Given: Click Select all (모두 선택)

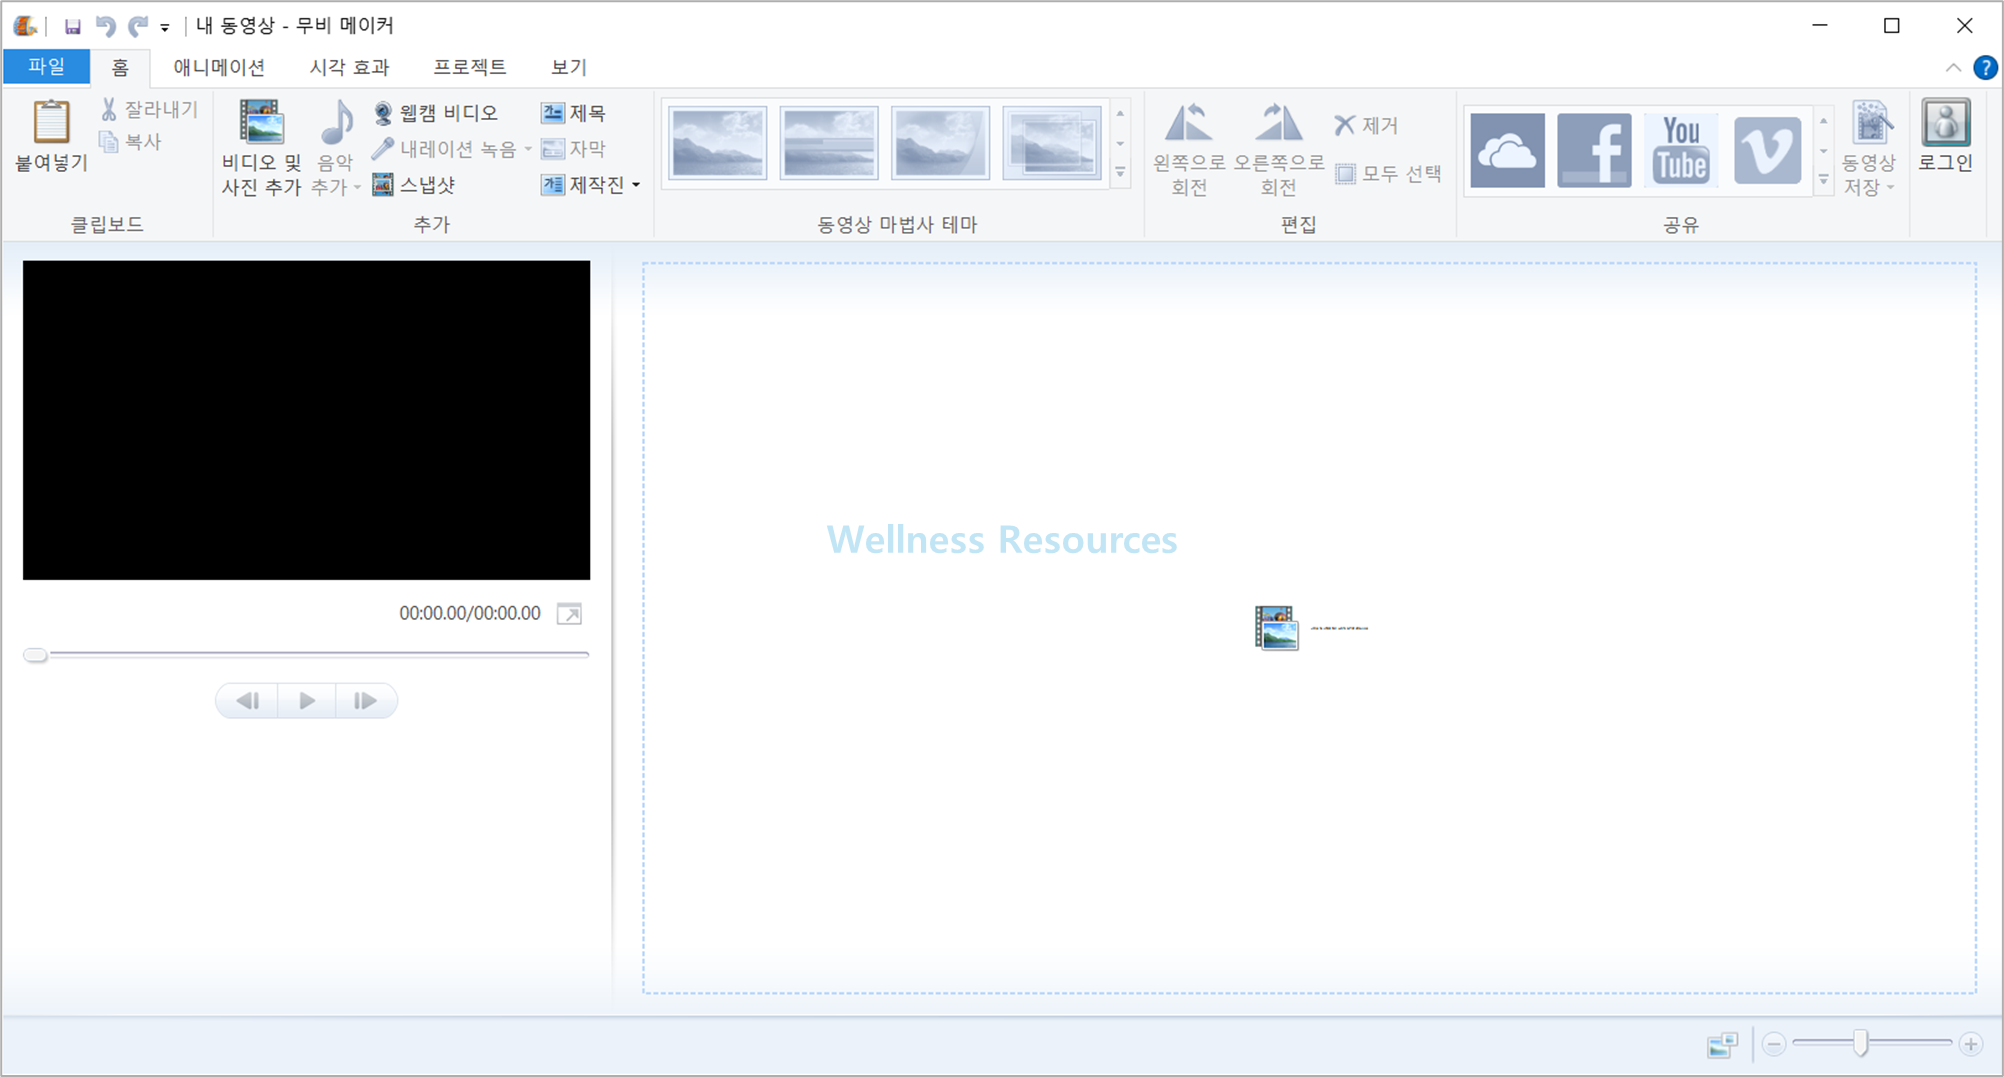Looking at the screenshot, I should [1389, 174].
